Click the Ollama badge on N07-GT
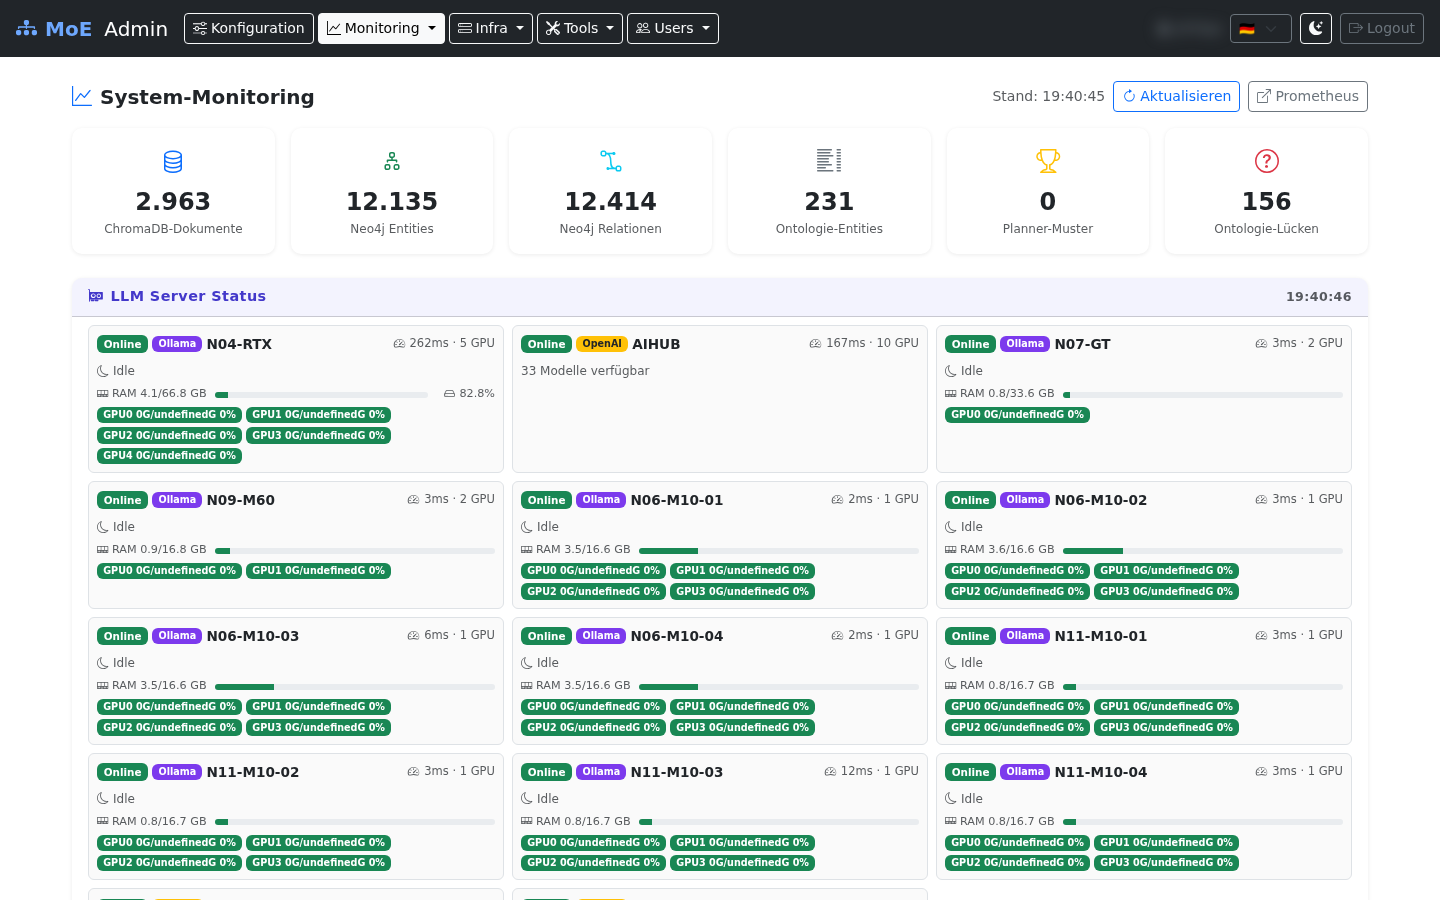Viewport: 1440px width, 900px height. pyautogui.click(x=1025, y=344)
